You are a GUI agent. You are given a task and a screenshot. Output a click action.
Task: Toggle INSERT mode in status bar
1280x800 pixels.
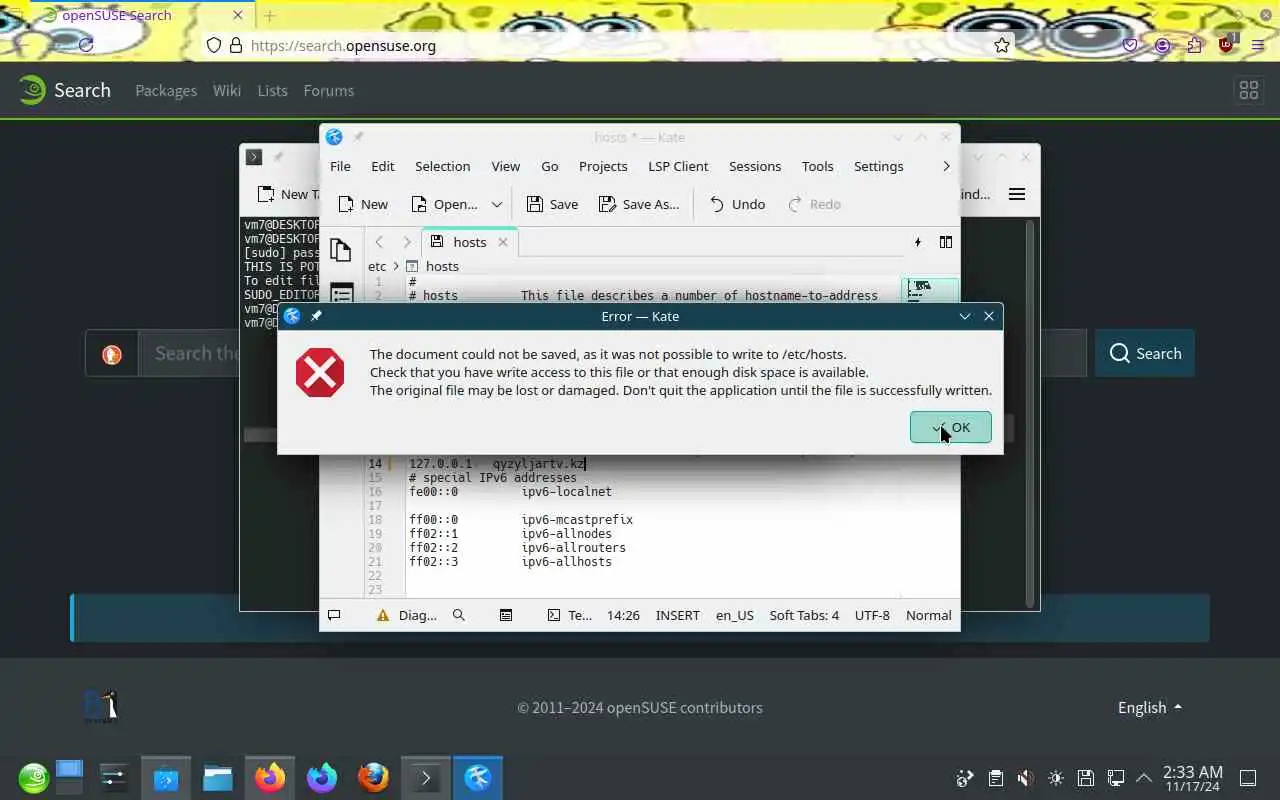pos(677,615)
